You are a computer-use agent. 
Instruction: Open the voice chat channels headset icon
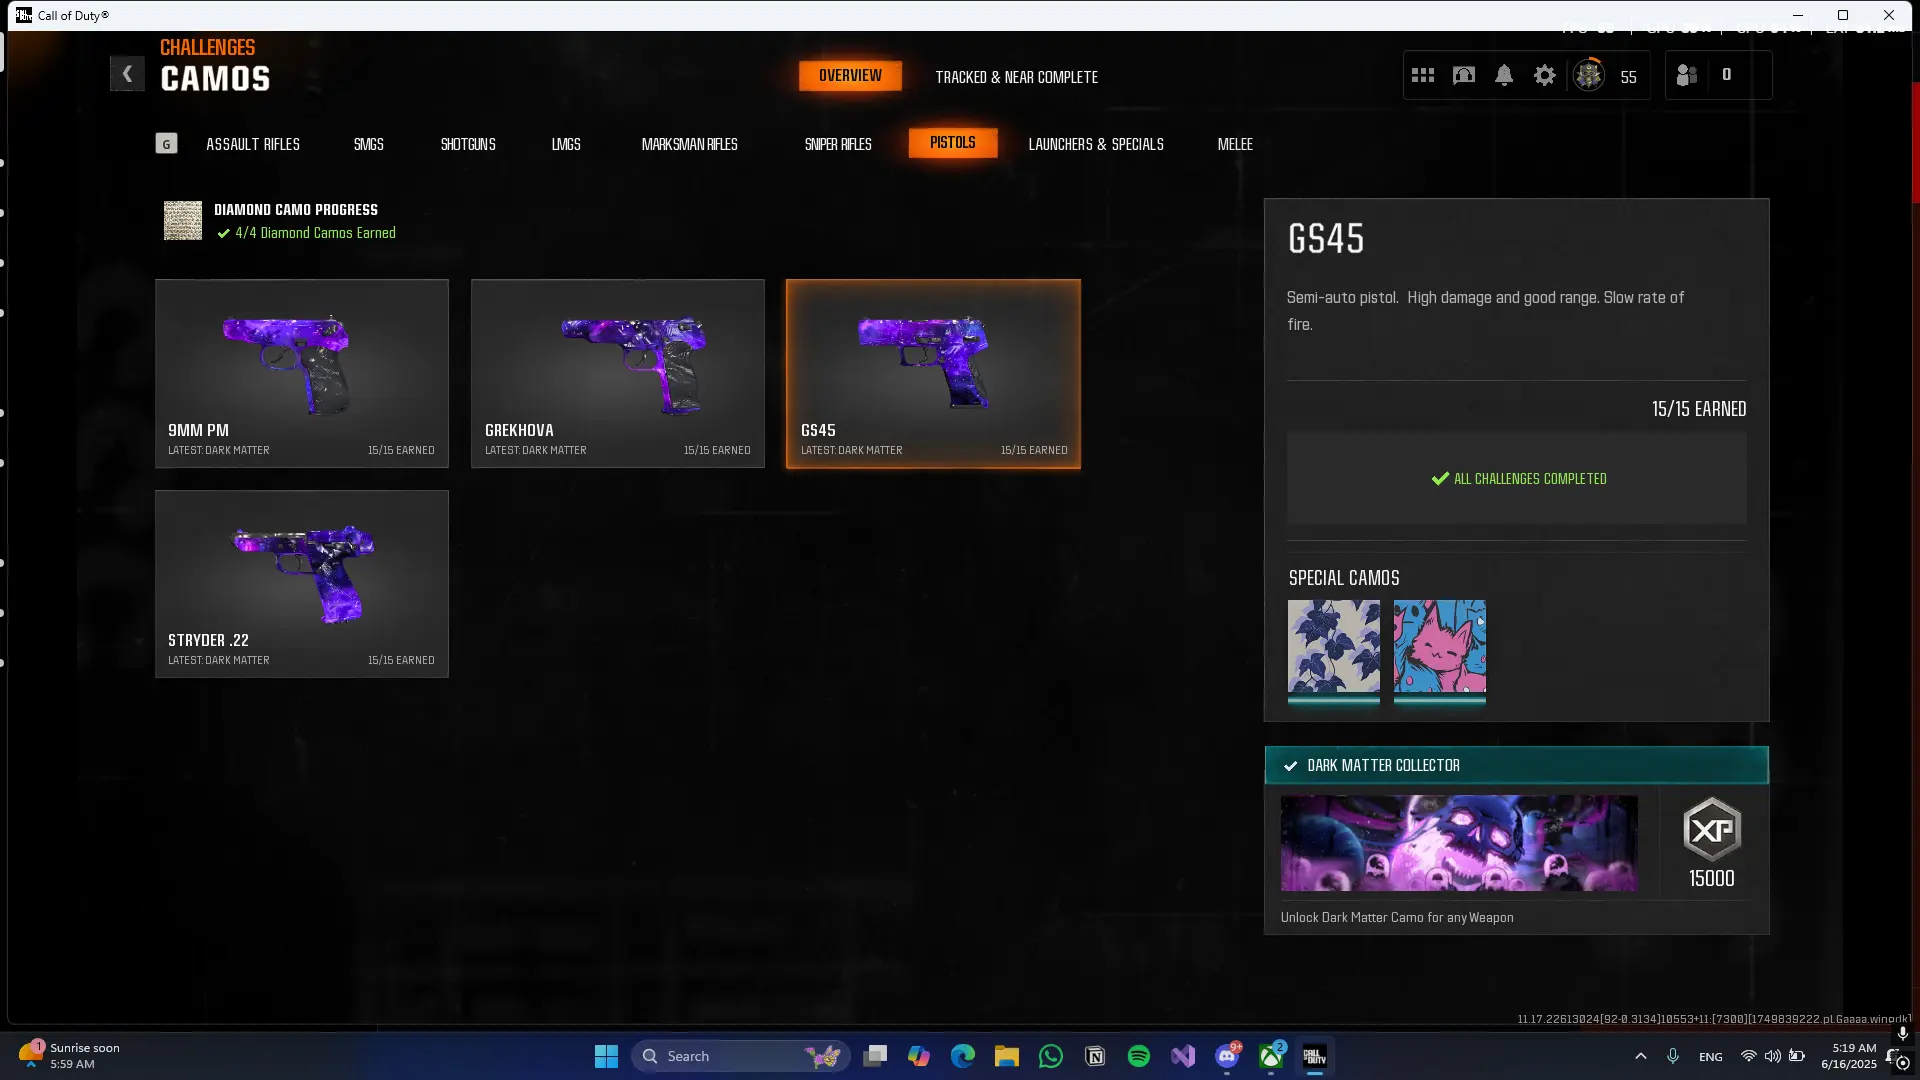tap(1464, 76)
